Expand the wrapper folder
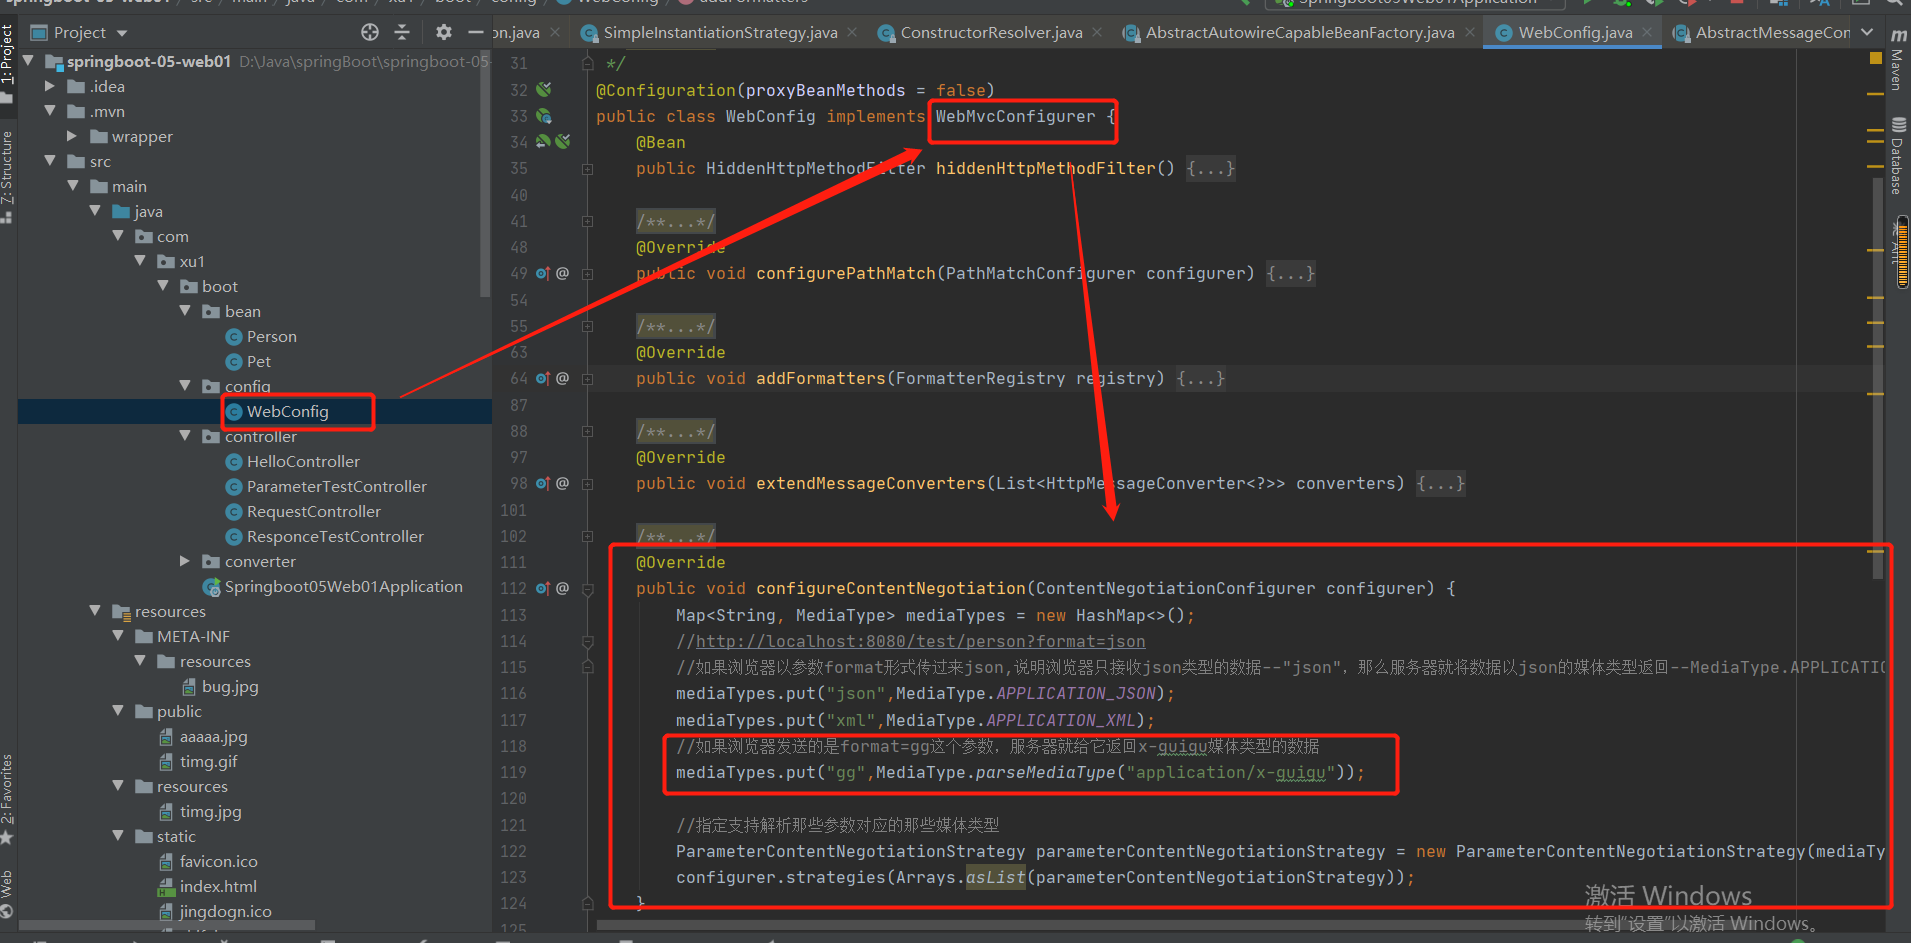 coord(72,136)
